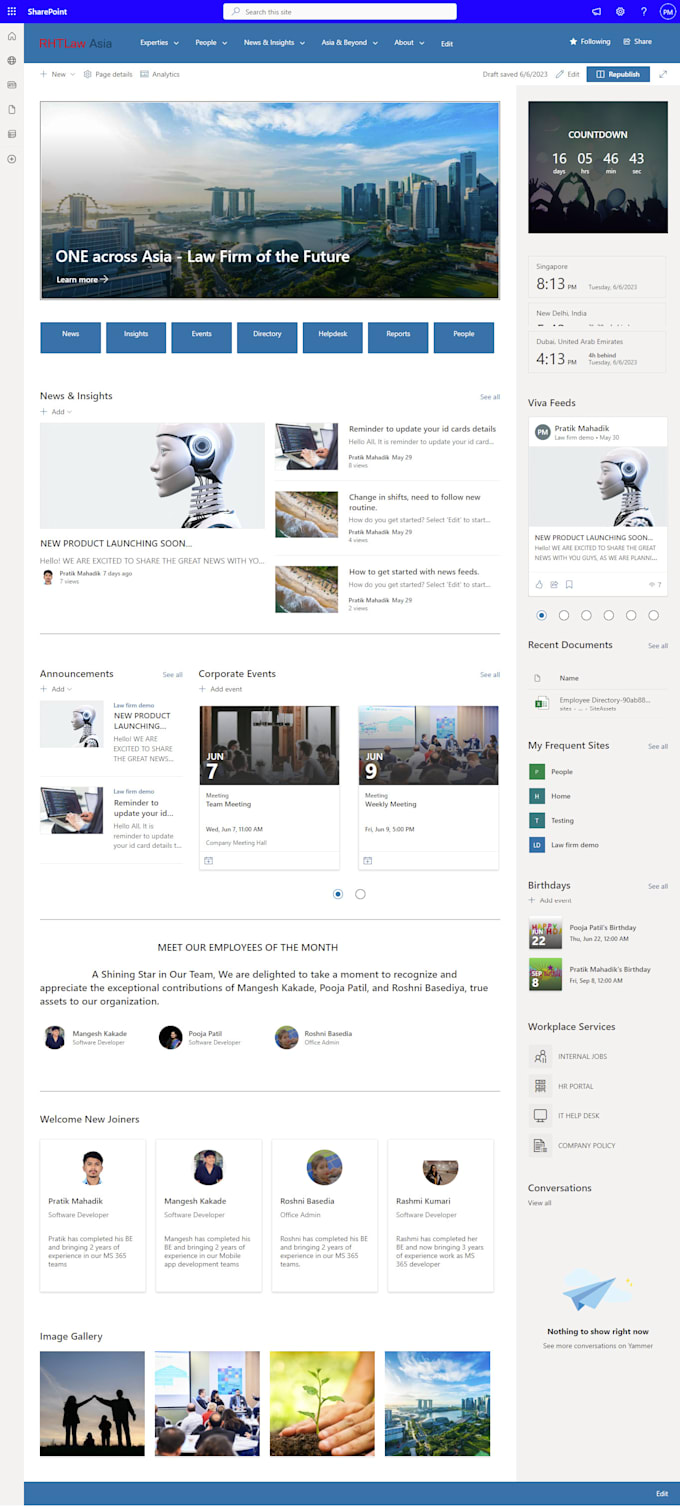This screenshot has height=1509, width=680.
Task: Open the globe My sites icon in left bar
Action: coord(12,61)
